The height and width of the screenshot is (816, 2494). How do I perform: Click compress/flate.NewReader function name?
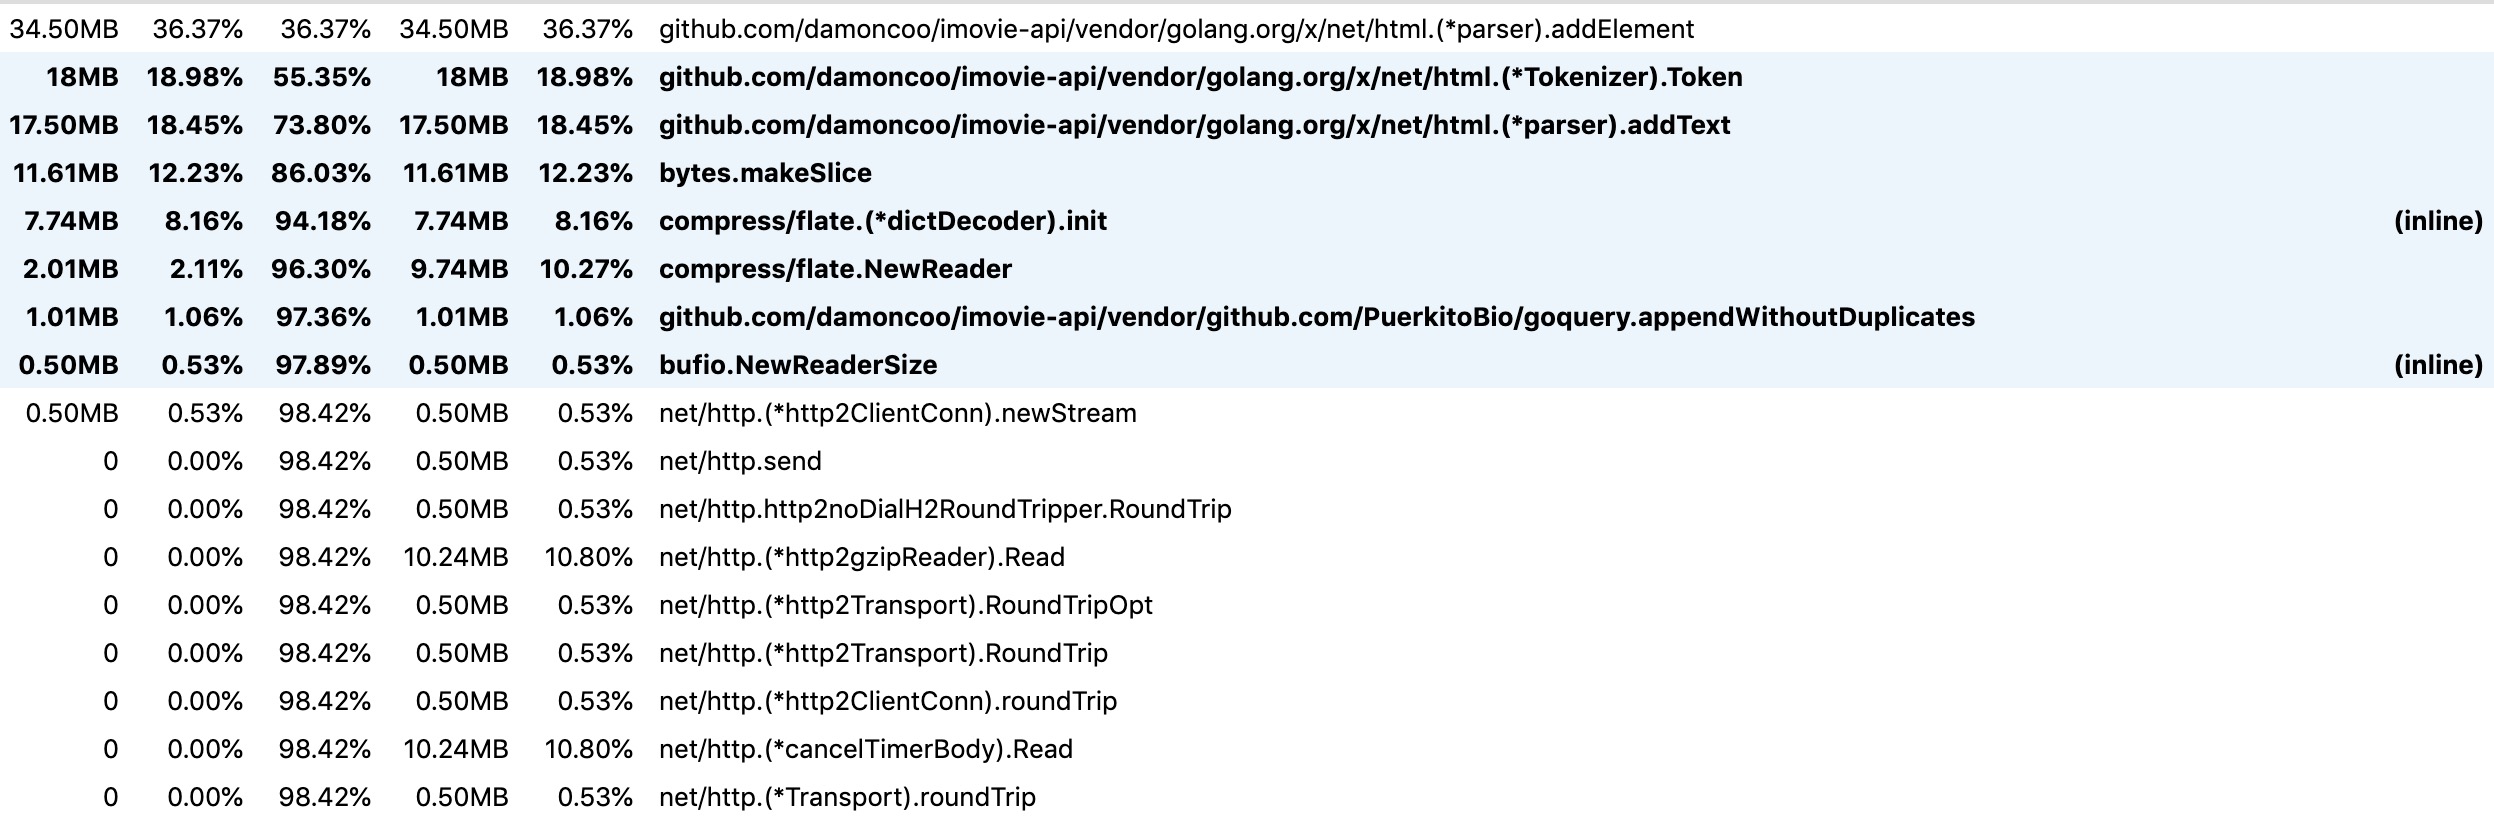pyautogui.click(x=835, y=269)
